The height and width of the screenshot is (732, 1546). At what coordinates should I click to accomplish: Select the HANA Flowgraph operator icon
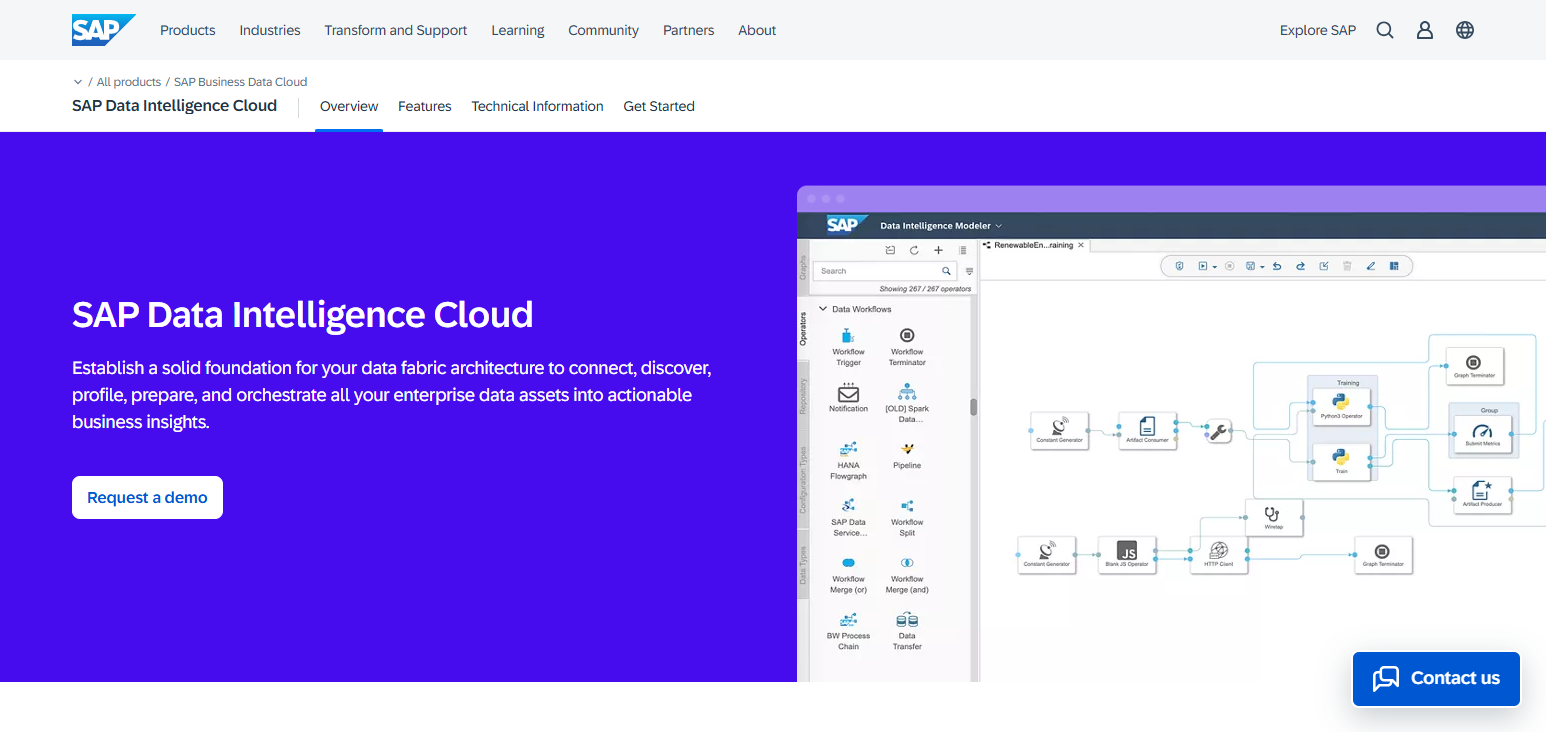coord(848,449)
